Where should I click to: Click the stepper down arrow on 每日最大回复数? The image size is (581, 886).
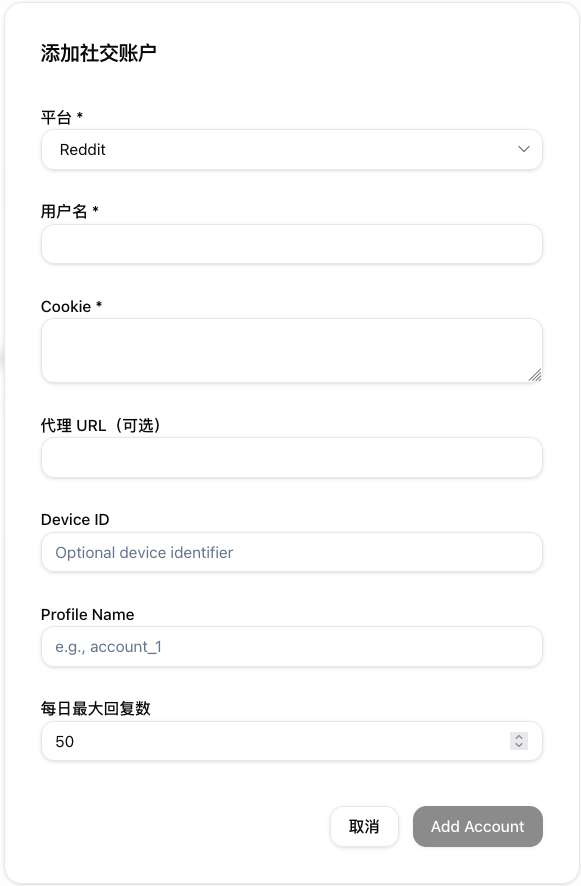click(519, 745)
